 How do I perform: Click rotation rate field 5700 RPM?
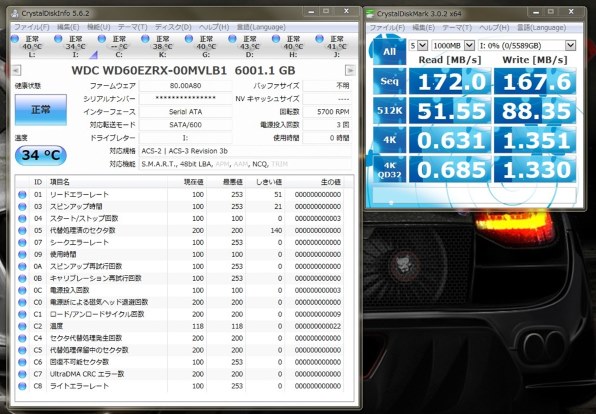pos(327,112)
